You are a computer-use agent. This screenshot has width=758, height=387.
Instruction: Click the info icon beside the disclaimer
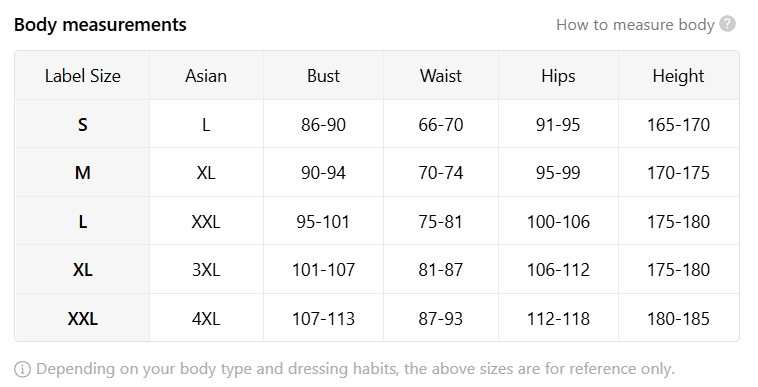click(22, 369)
